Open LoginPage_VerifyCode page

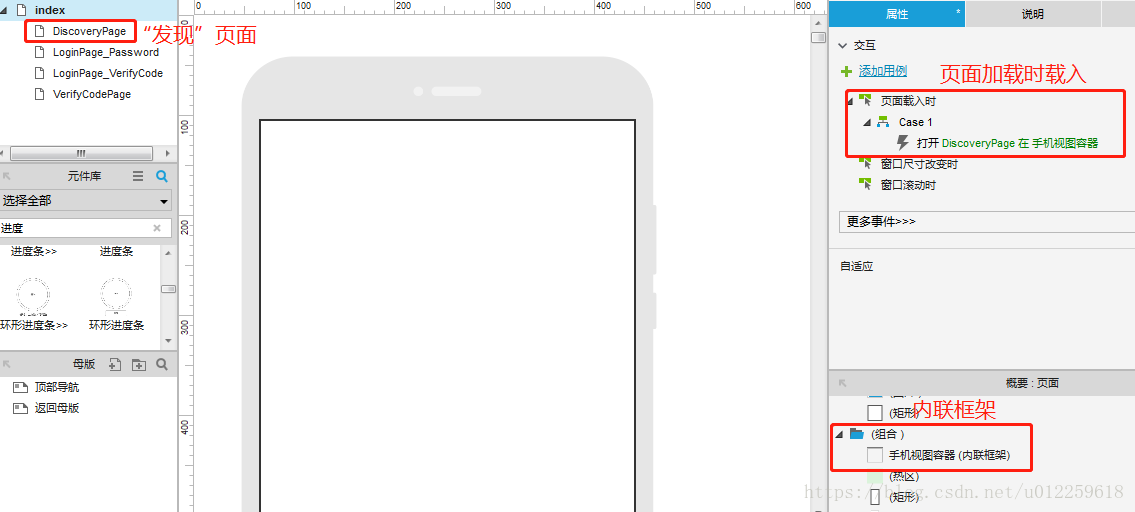108,73
